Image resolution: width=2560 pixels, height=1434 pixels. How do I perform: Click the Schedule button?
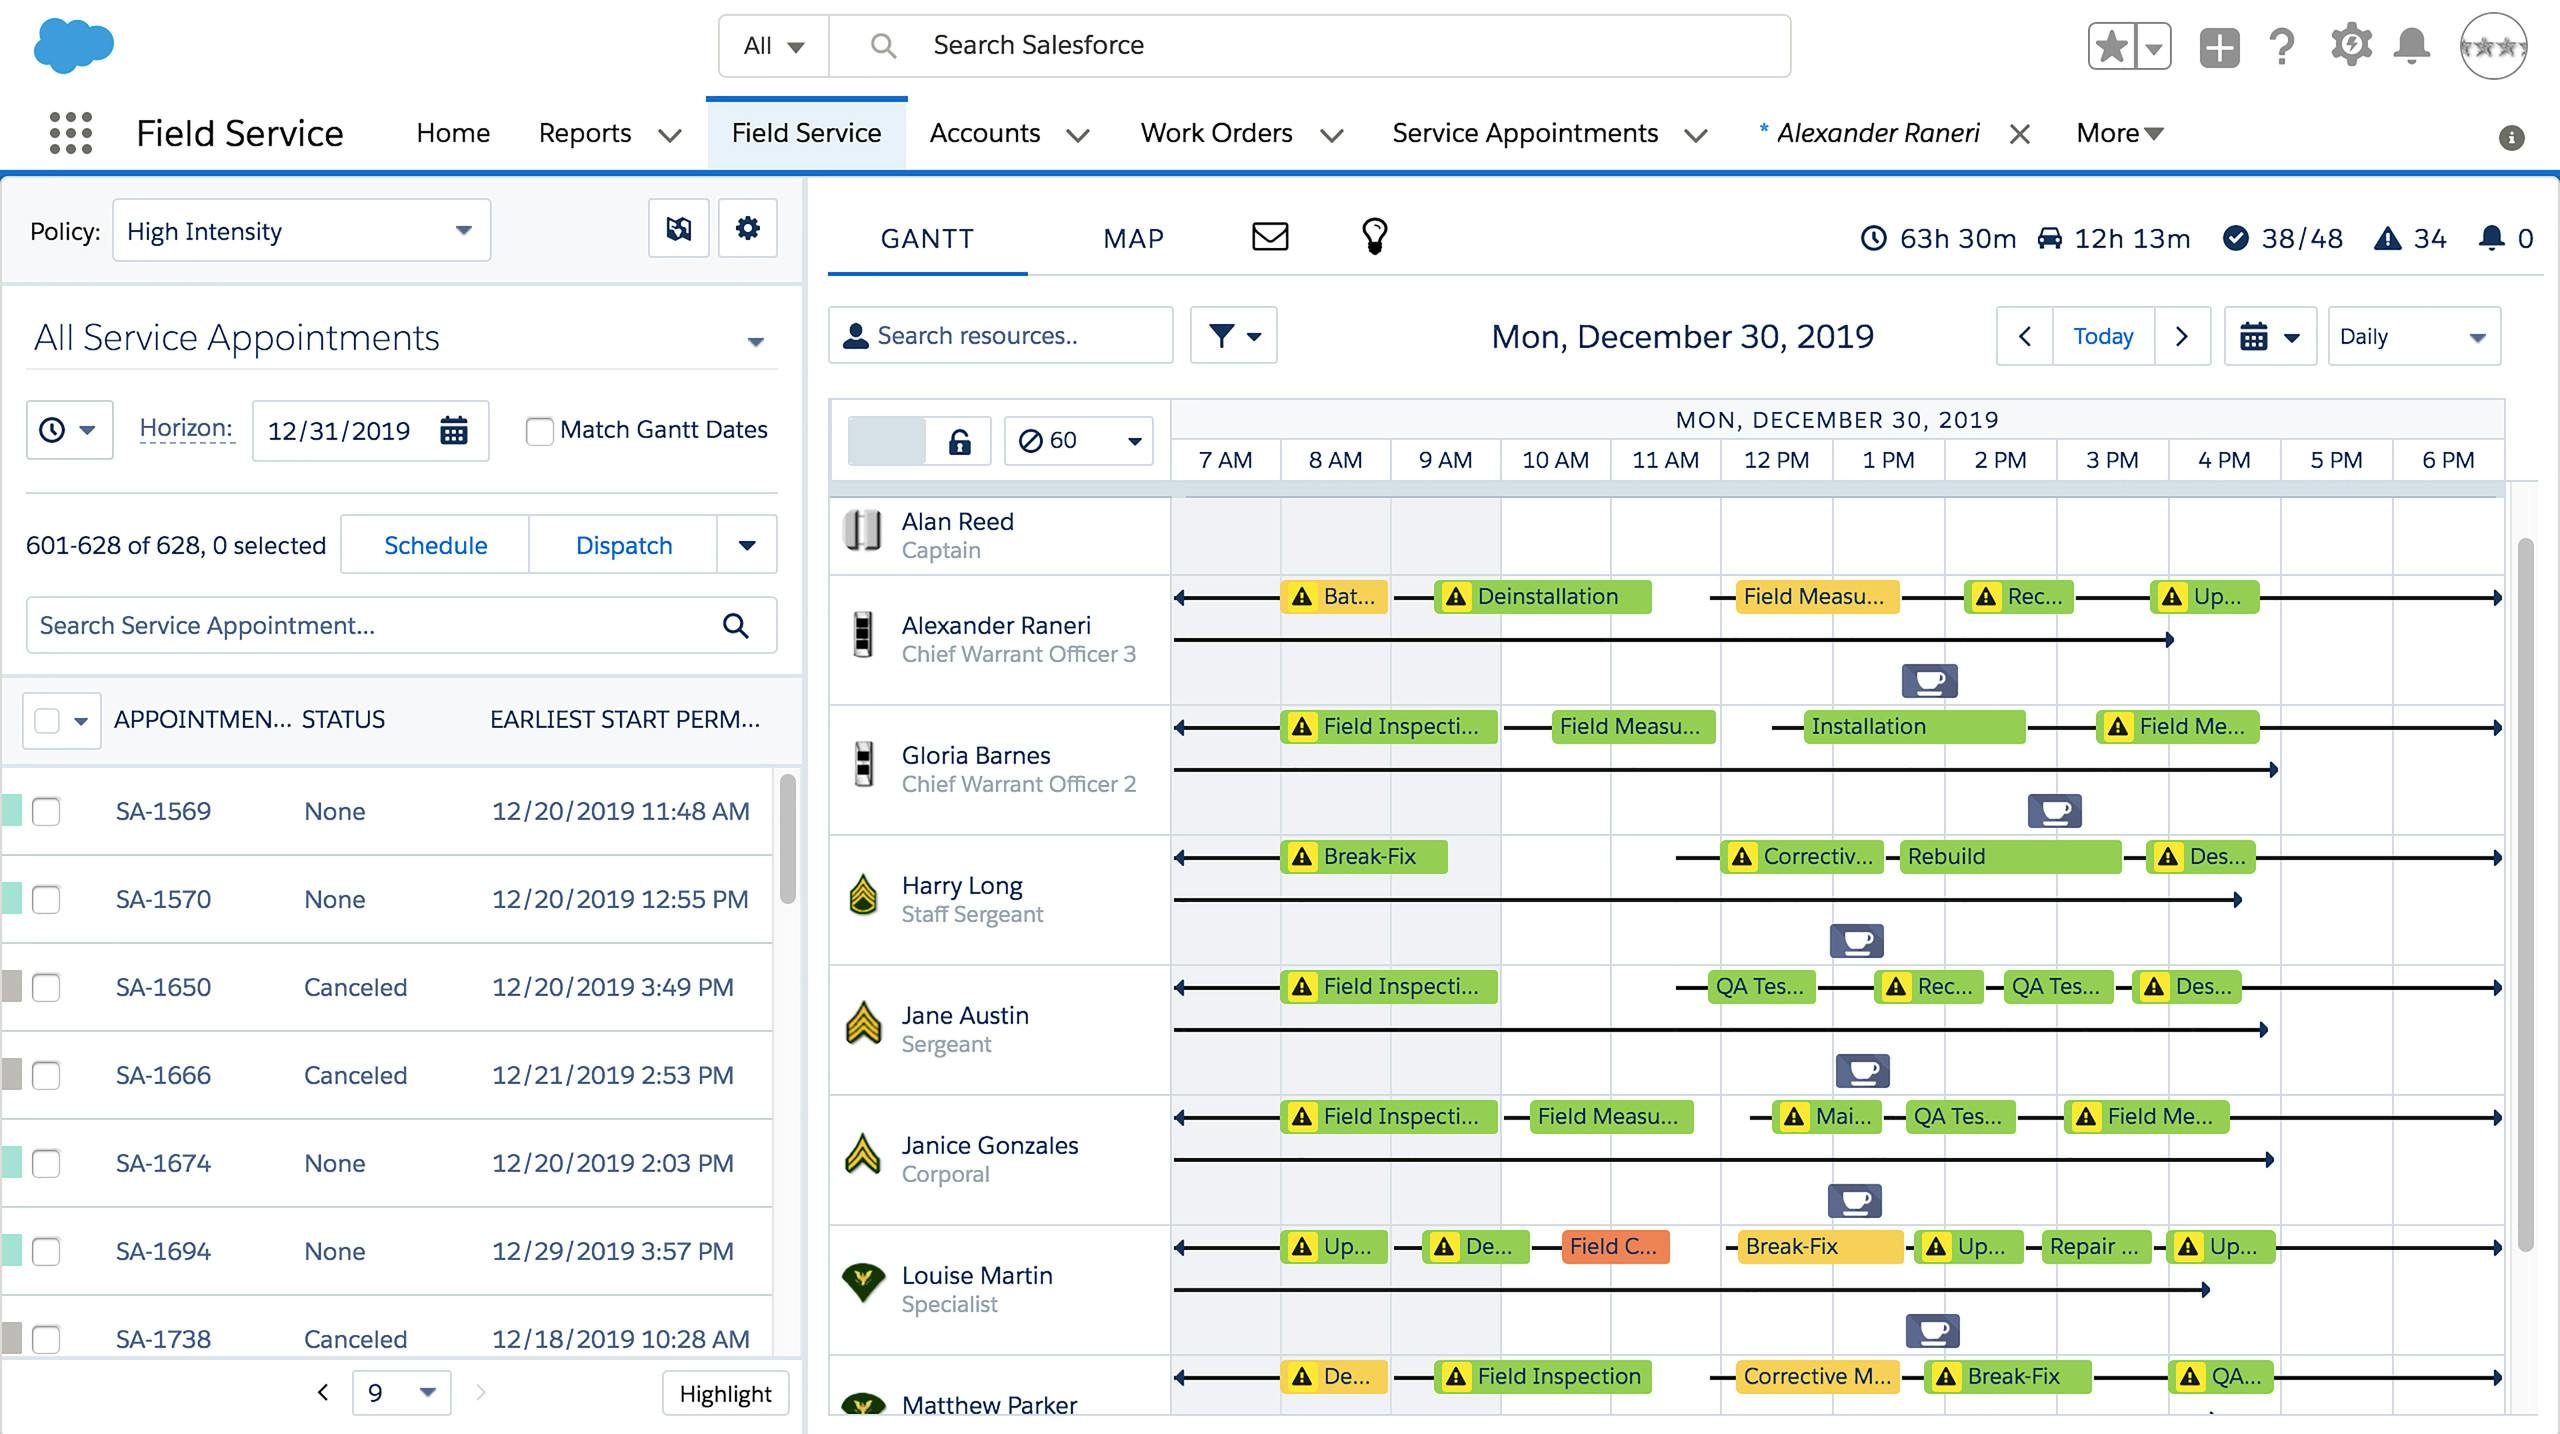pos(435,545)
